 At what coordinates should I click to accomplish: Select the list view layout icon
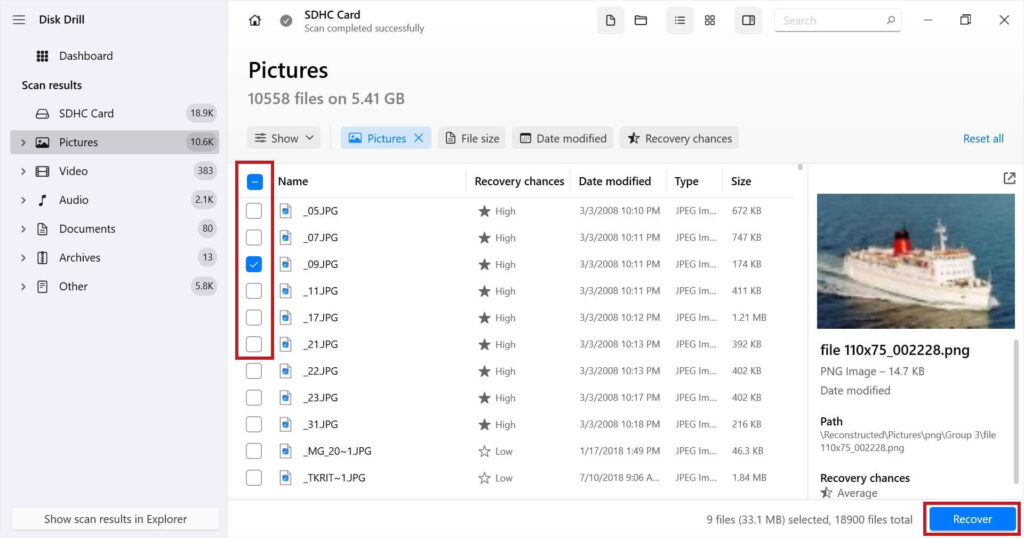click(680, 20)
